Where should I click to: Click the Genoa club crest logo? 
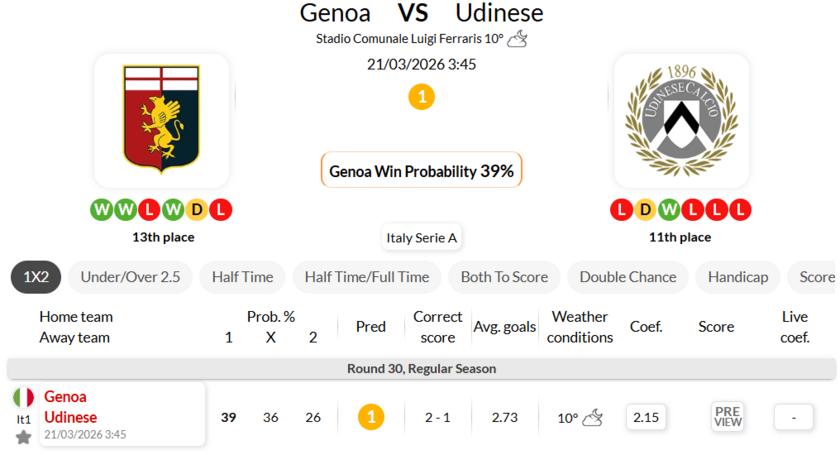(161, 120)
